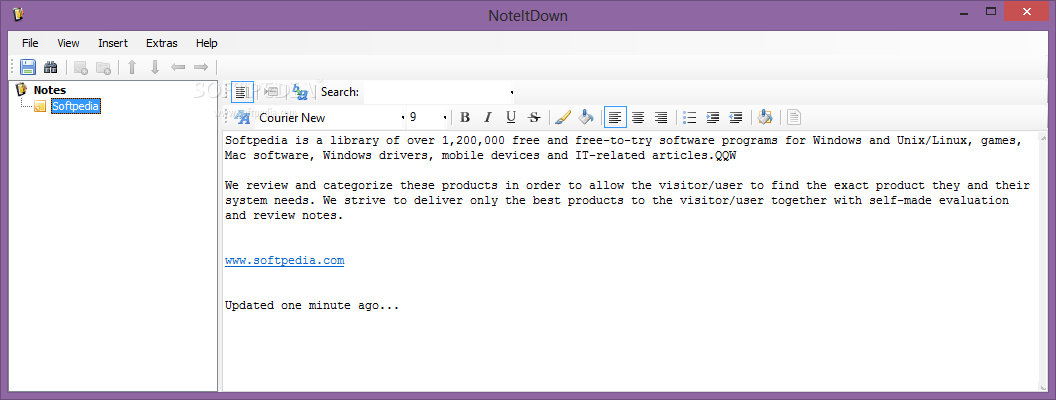Viewport: 1056px width, 400px height.
Task: Click the replace text icon before Search
Action: [300, 92]
